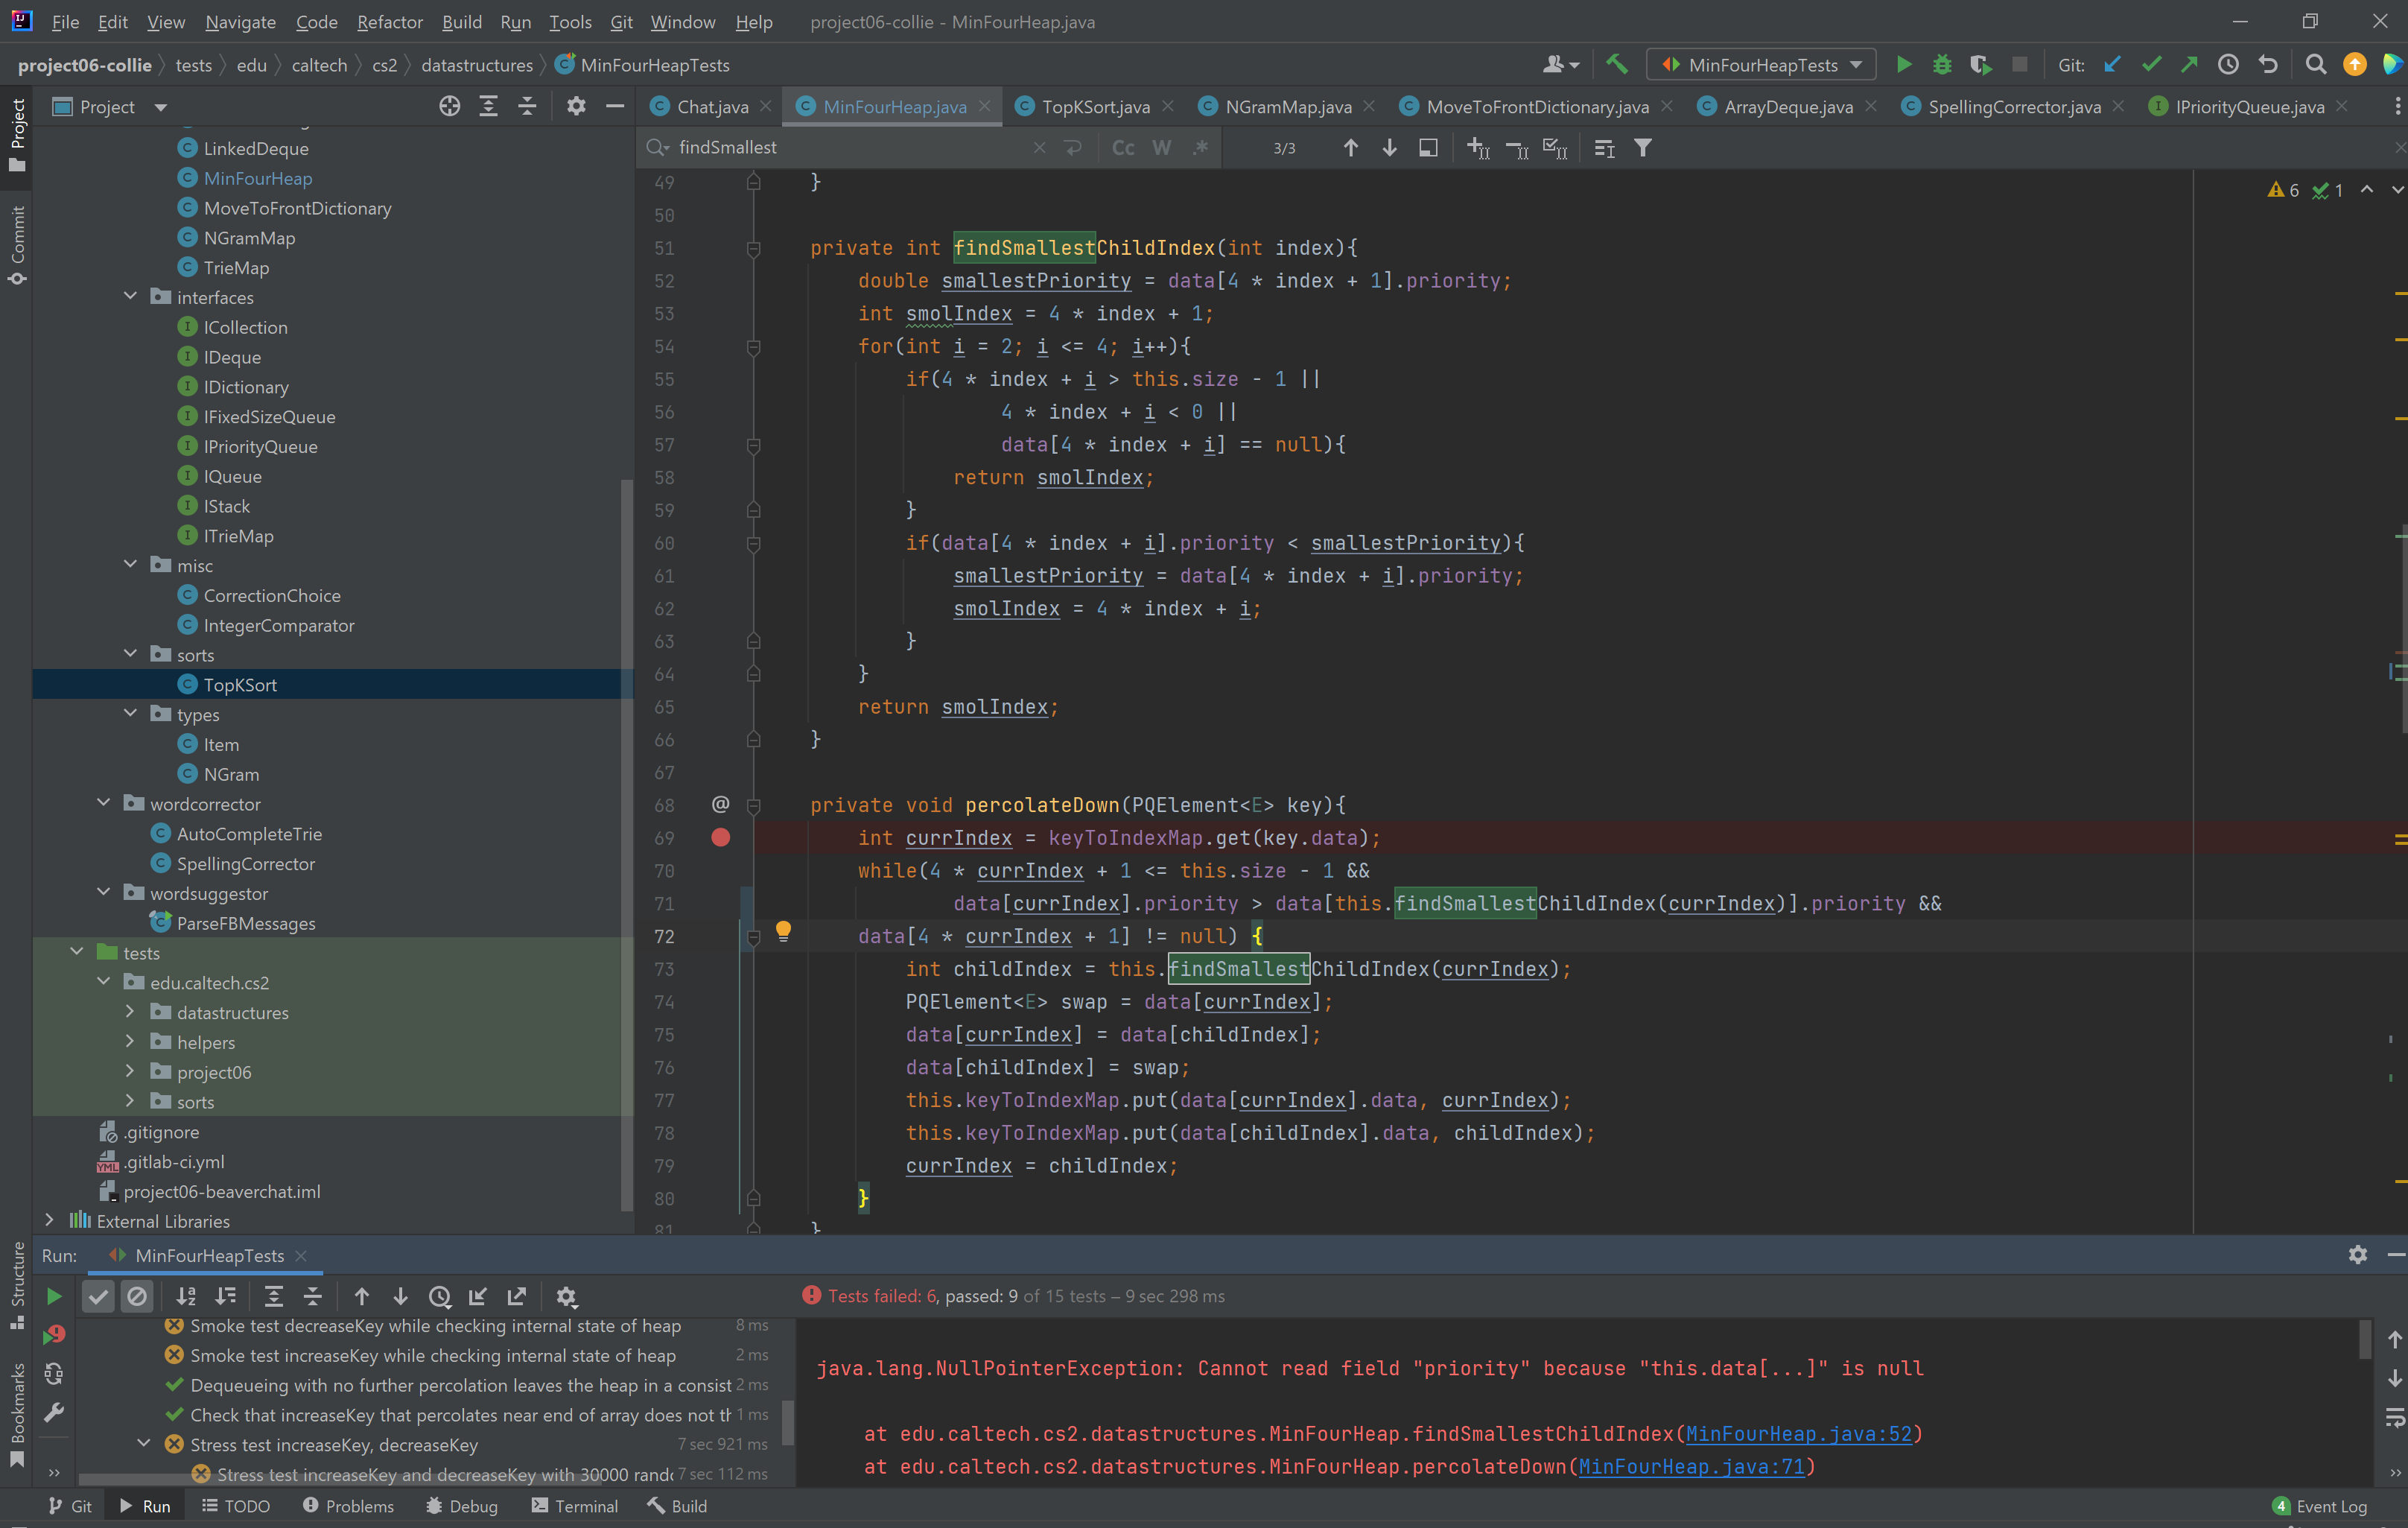The height and width of the screenshot is (1528, 2408).
Task: Toggle Show Passed tests checkmark button
Action: (x=98, y=1296)
